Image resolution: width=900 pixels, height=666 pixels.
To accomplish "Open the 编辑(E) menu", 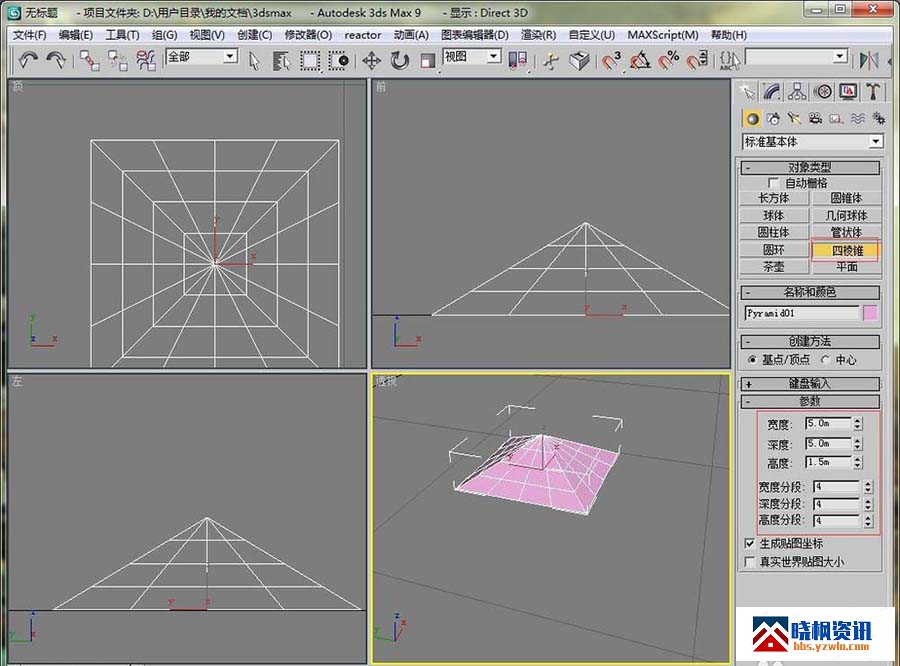I will [x=76, y=35].
